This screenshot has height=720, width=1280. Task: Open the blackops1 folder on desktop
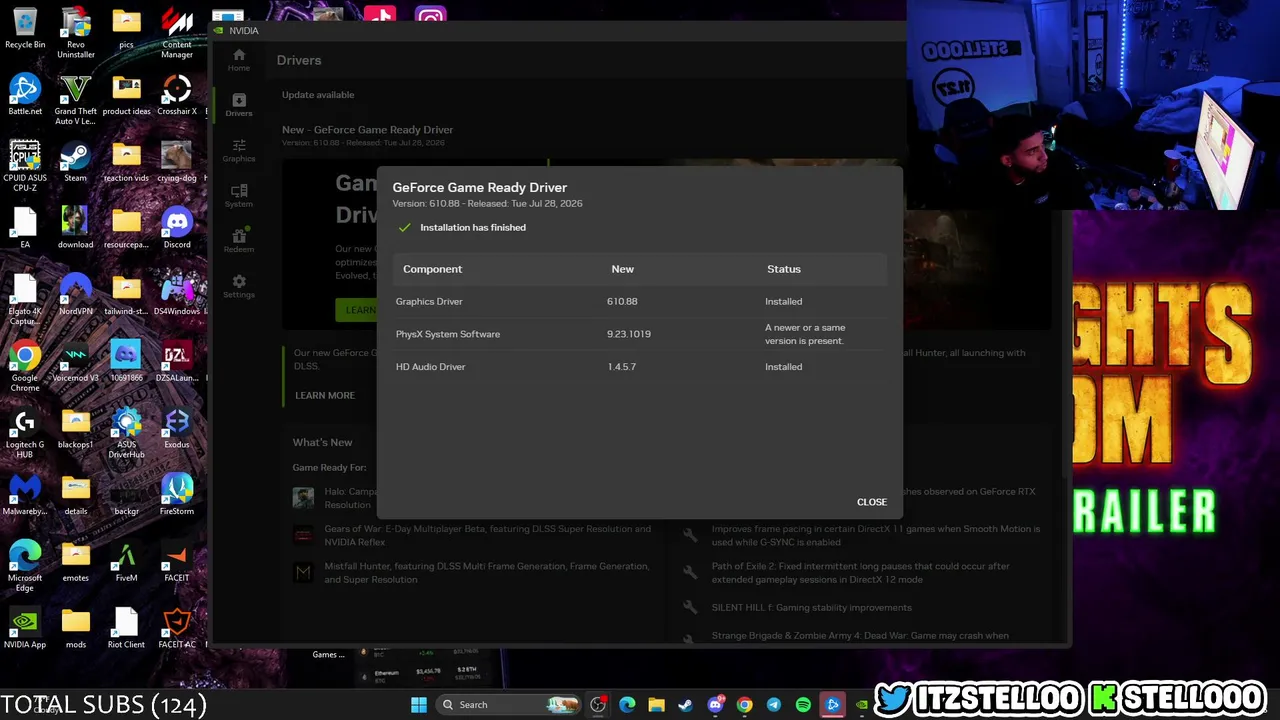click(76, 428)
